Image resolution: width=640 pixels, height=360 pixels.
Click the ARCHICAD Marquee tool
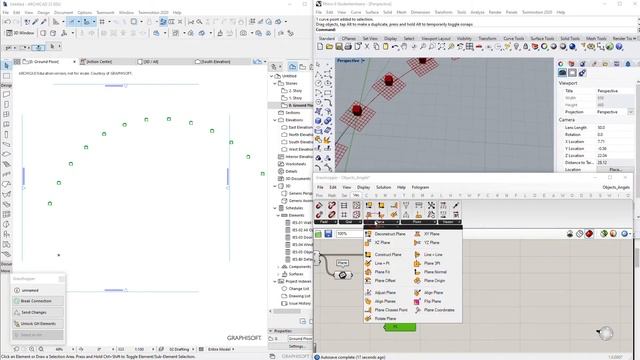6,76
